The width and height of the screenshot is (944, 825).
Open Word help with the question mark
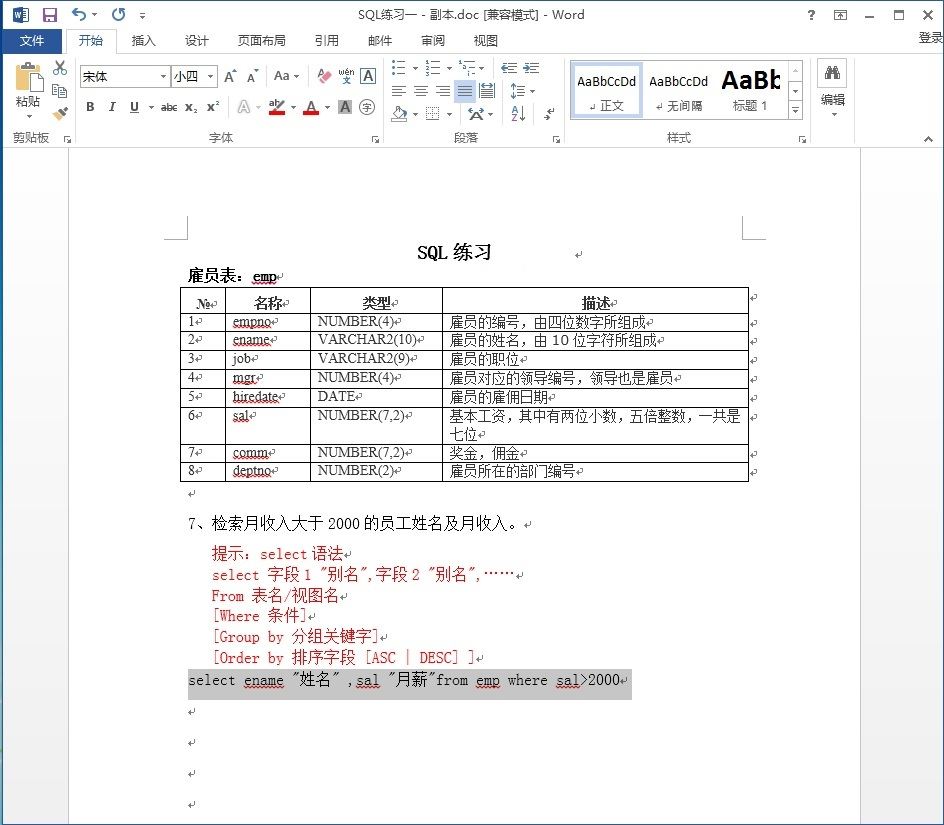[811, 15]
